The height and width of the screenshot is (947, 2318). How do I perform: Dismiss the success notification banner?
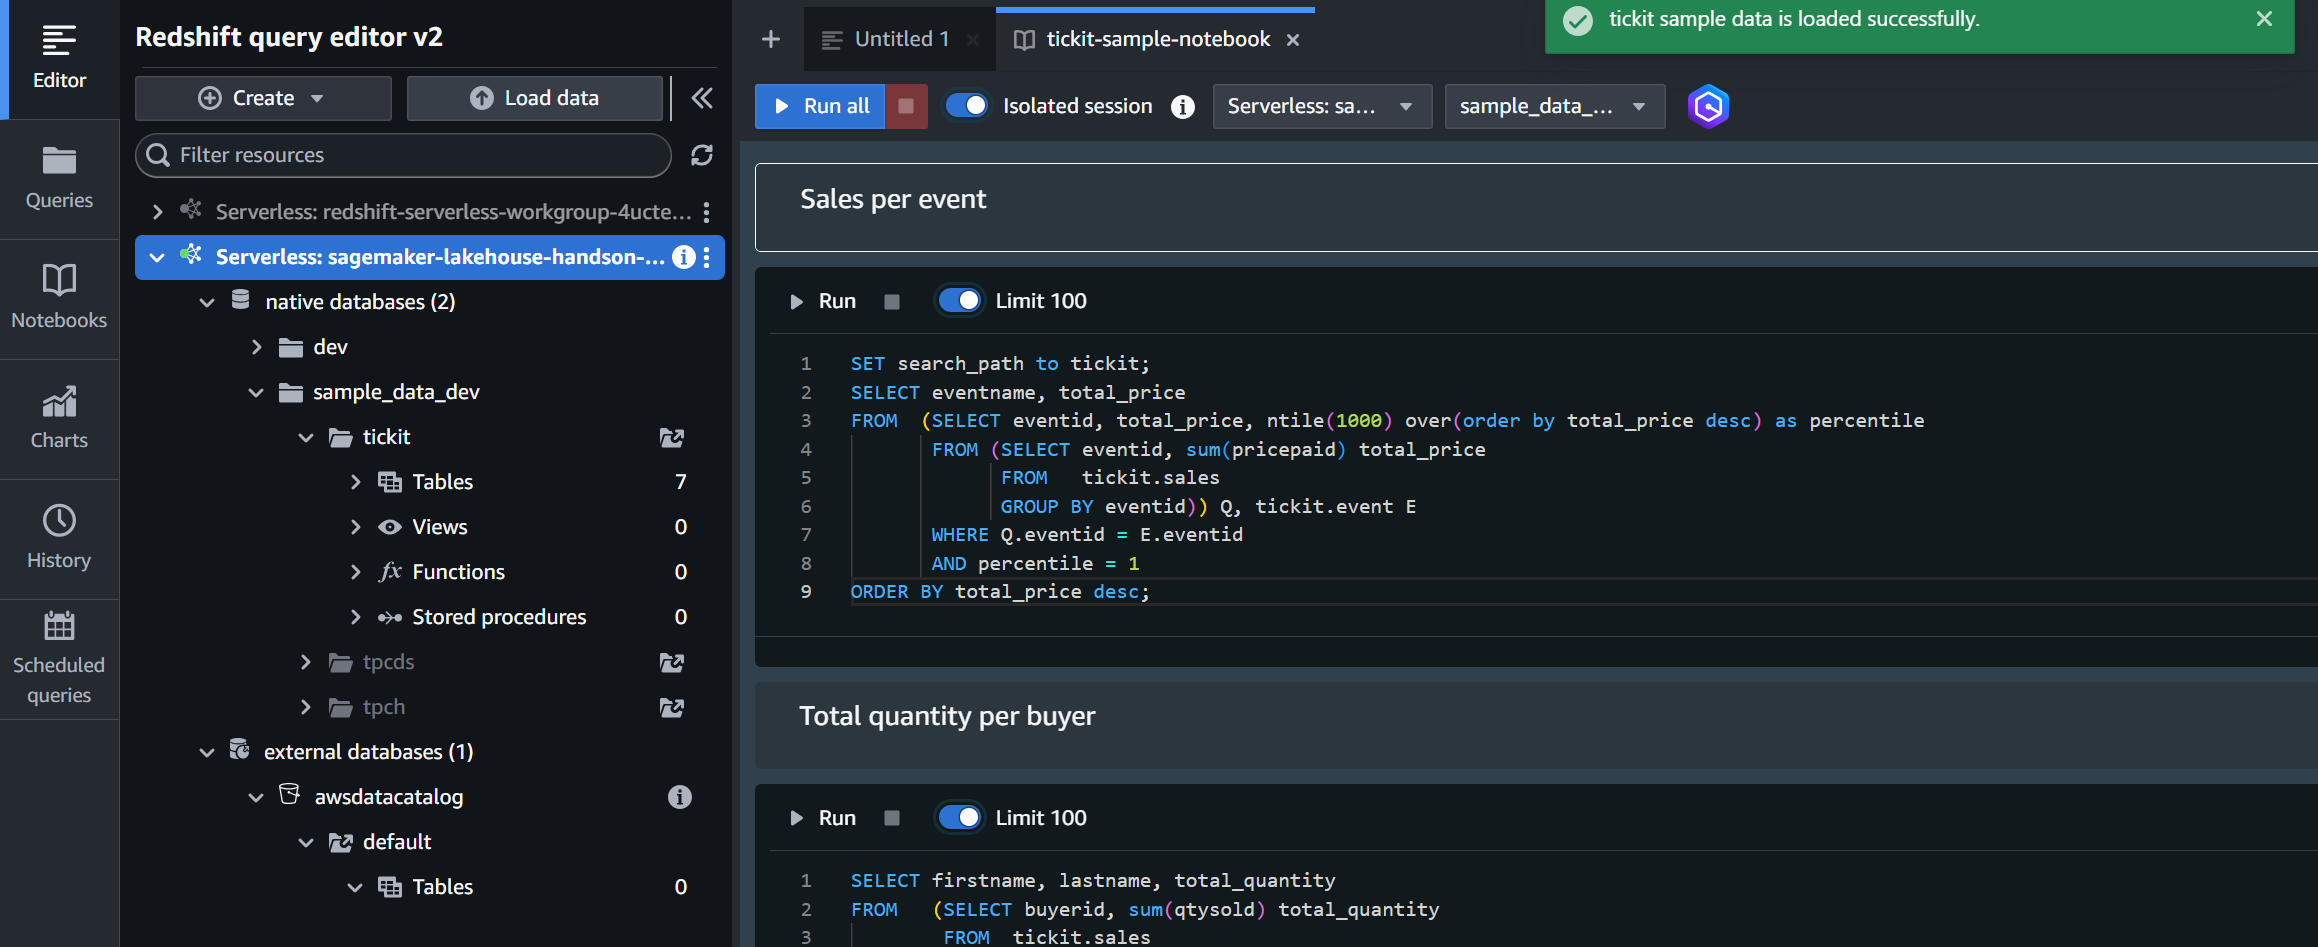pyautogui.click(x=2265, y=19)
